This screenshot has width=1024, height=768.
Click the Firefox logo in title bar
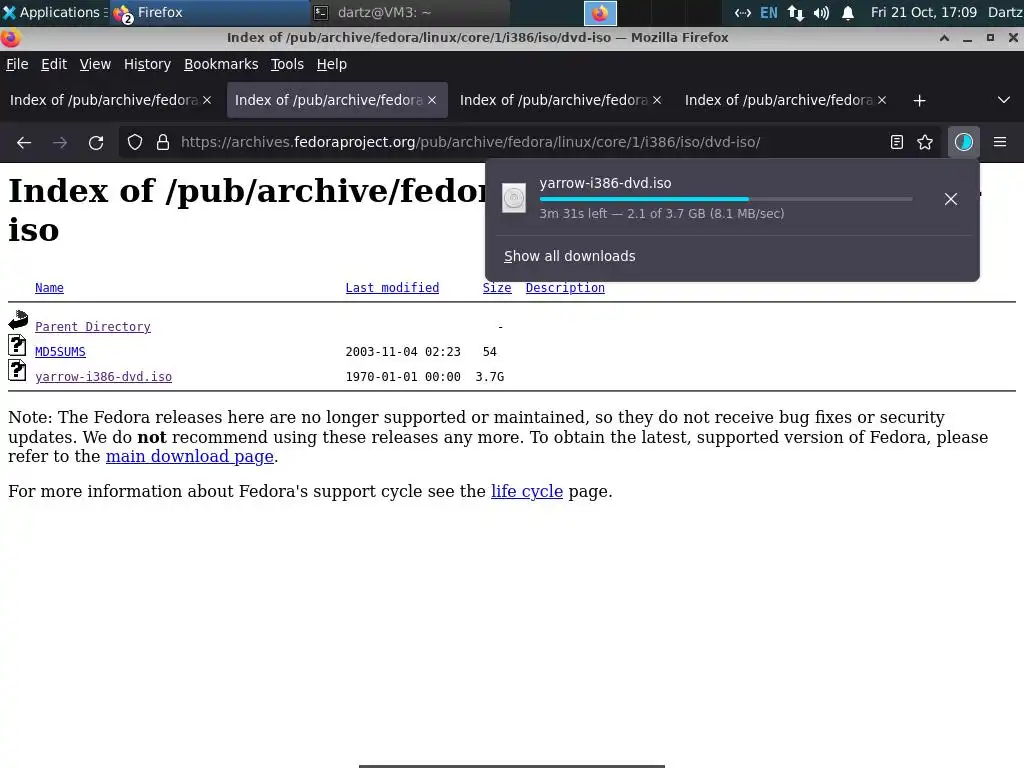(10, 38)
